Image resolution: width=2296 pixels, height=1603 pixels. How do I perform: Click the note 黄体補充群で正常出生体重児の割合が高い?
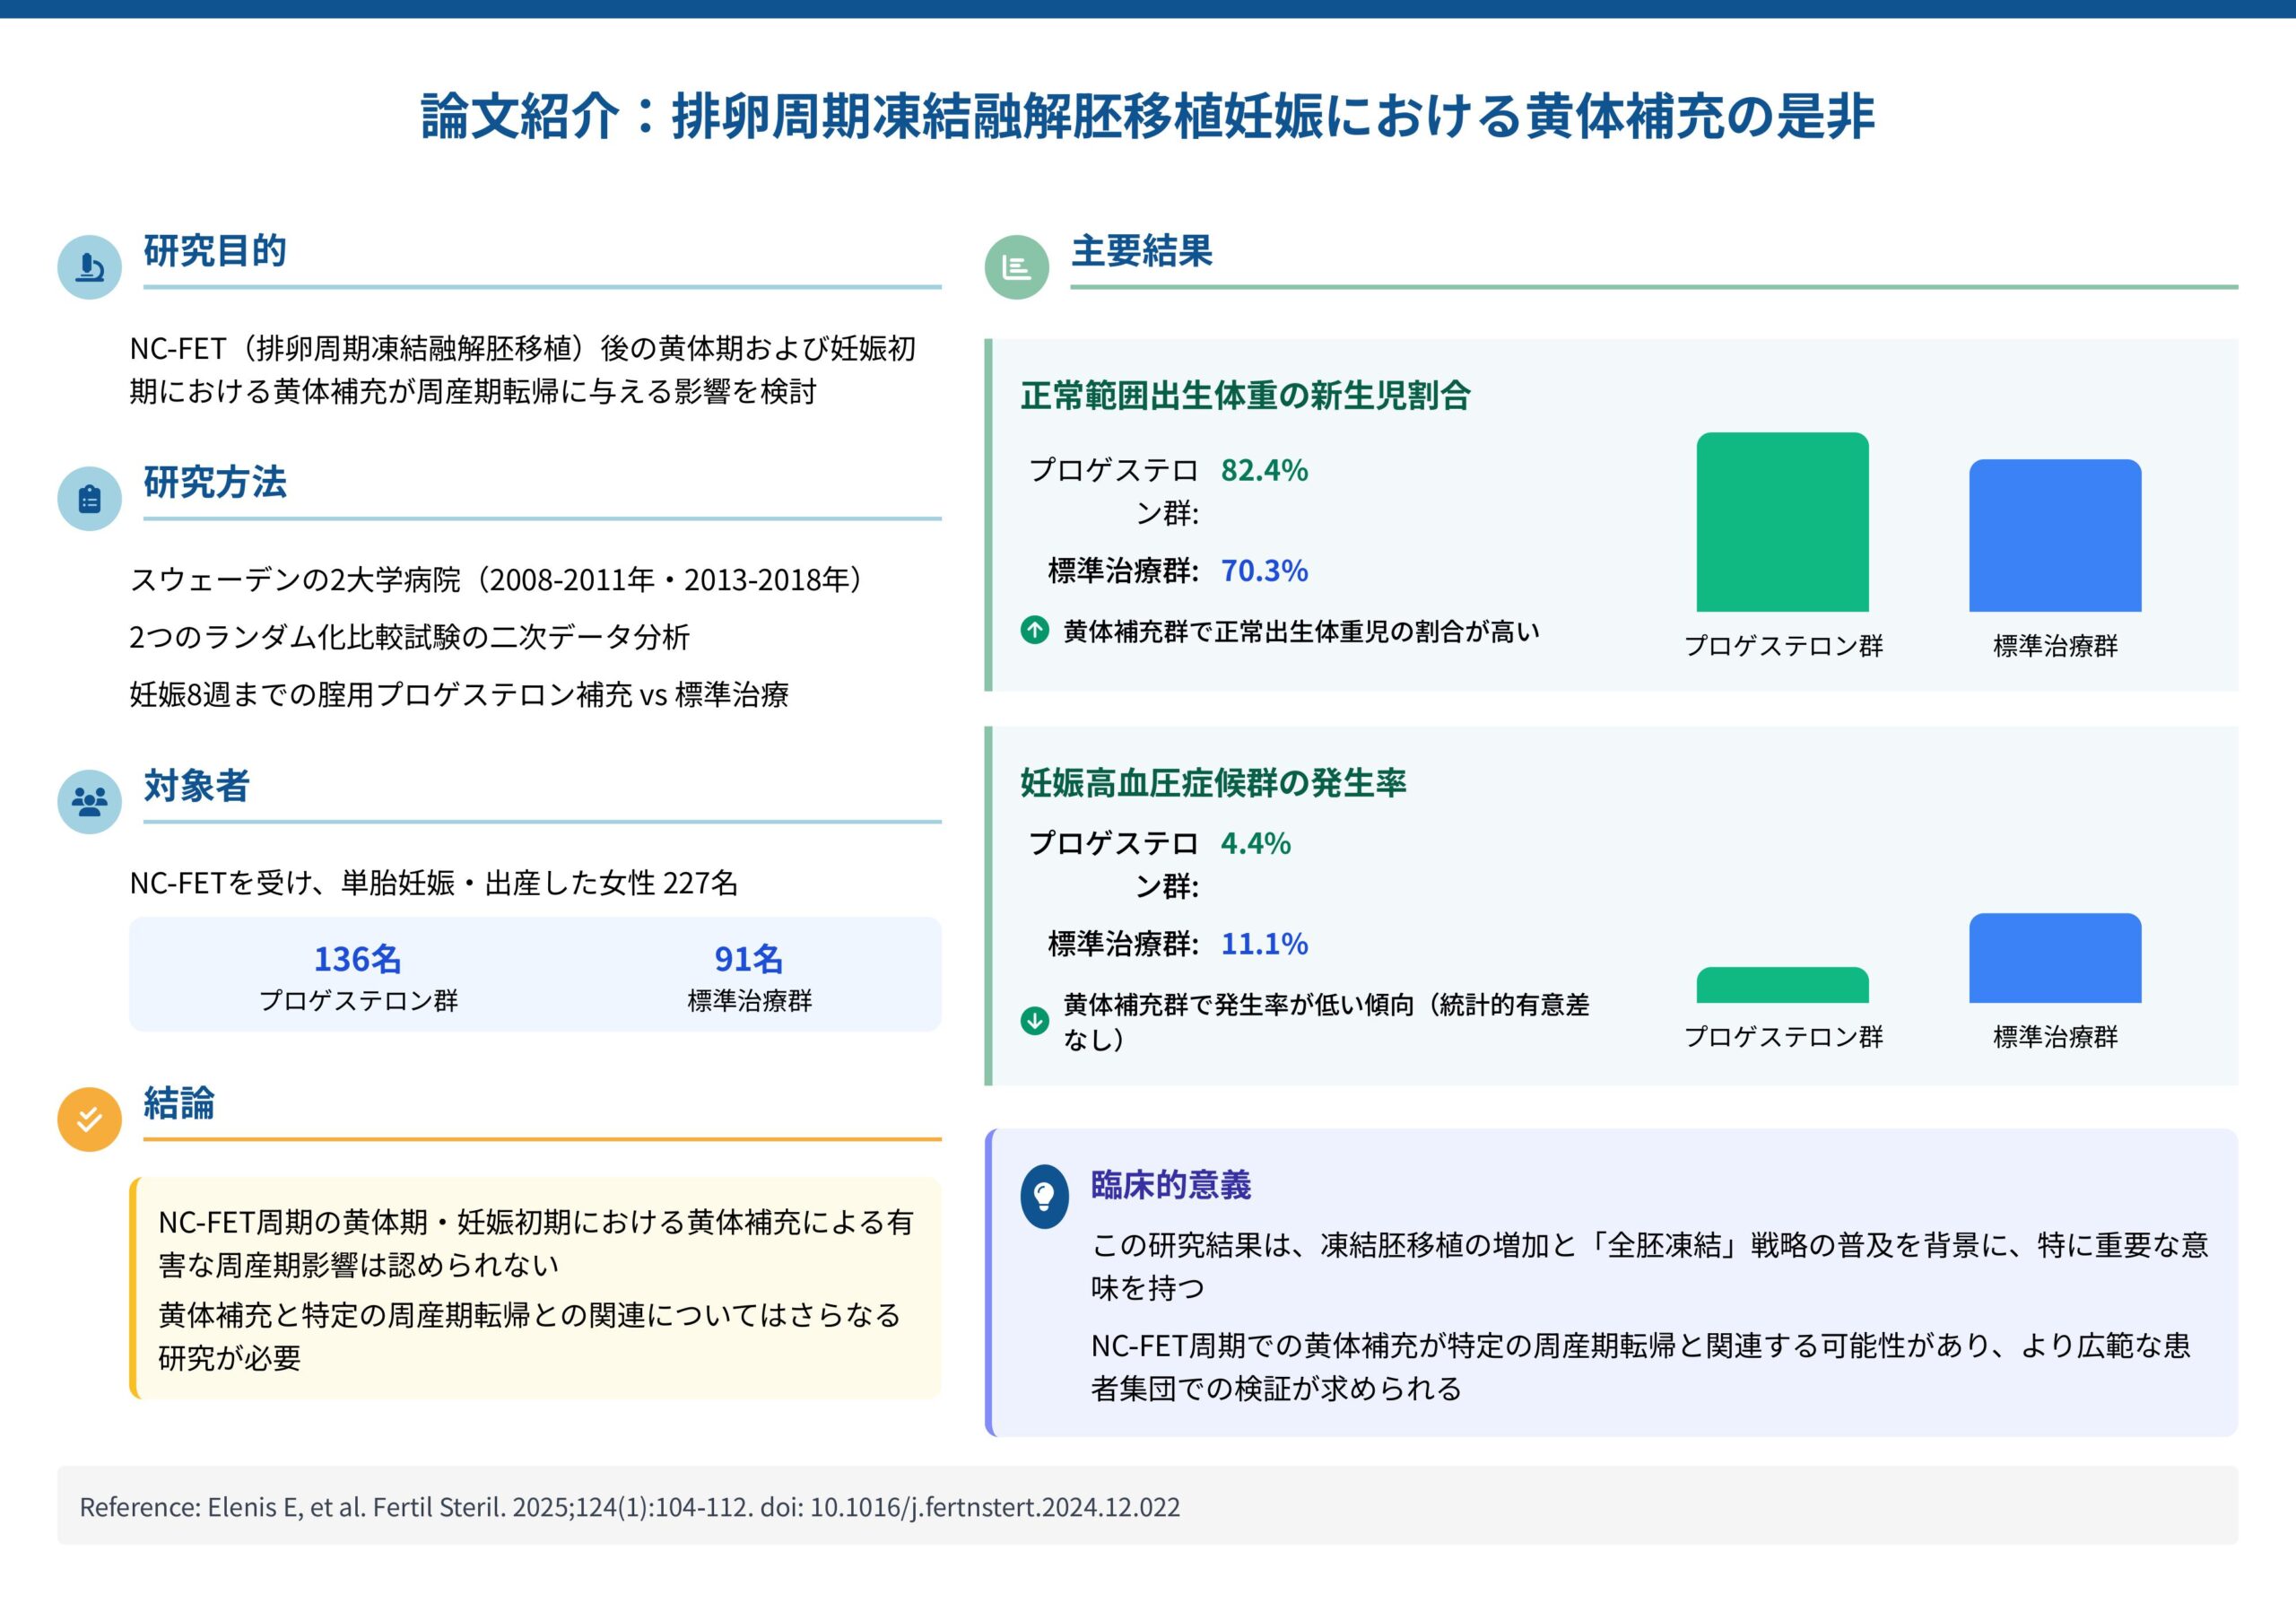(x=1301, y=631)
